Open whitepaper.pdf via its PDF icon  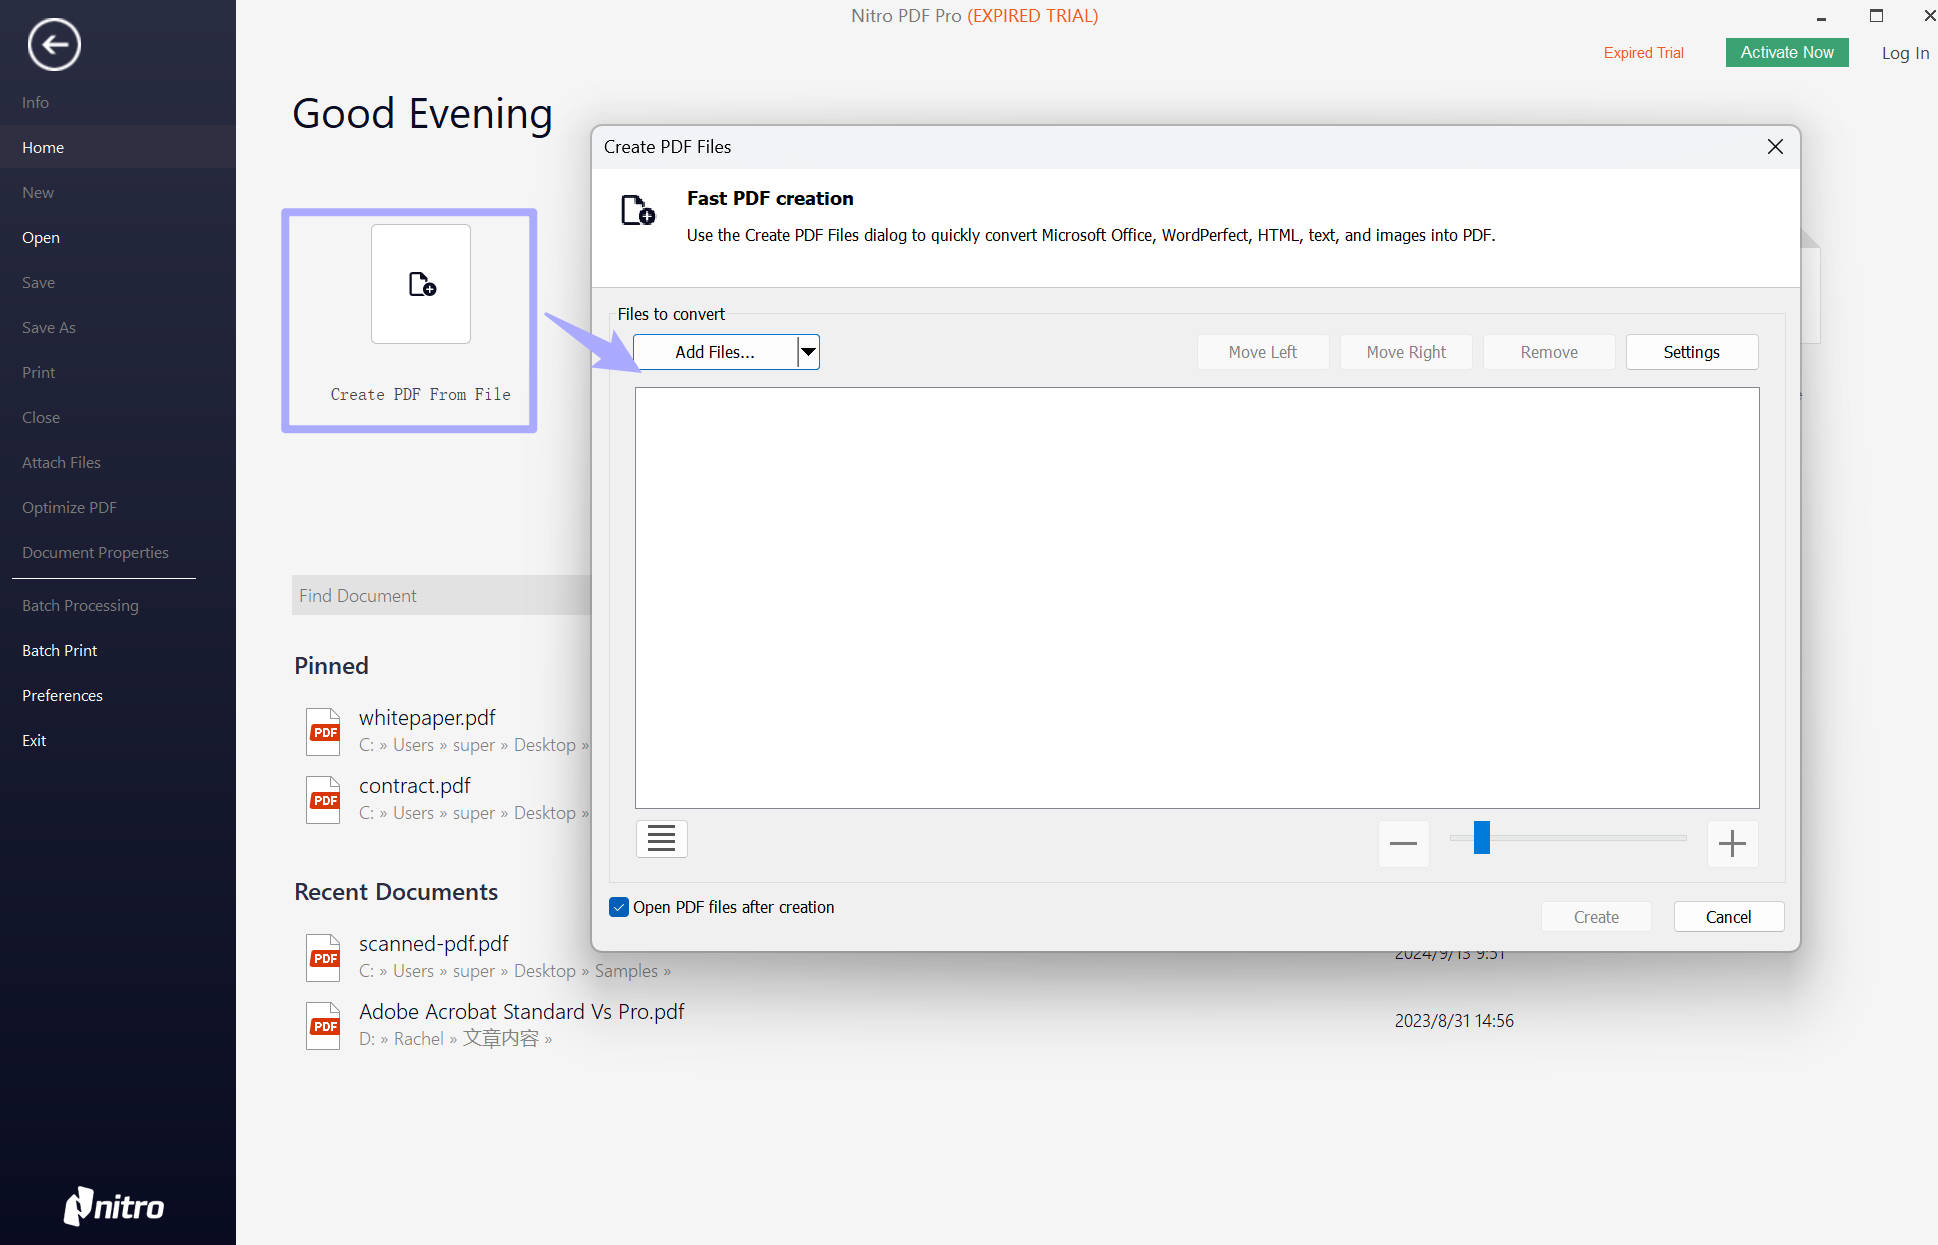point(323,731)
